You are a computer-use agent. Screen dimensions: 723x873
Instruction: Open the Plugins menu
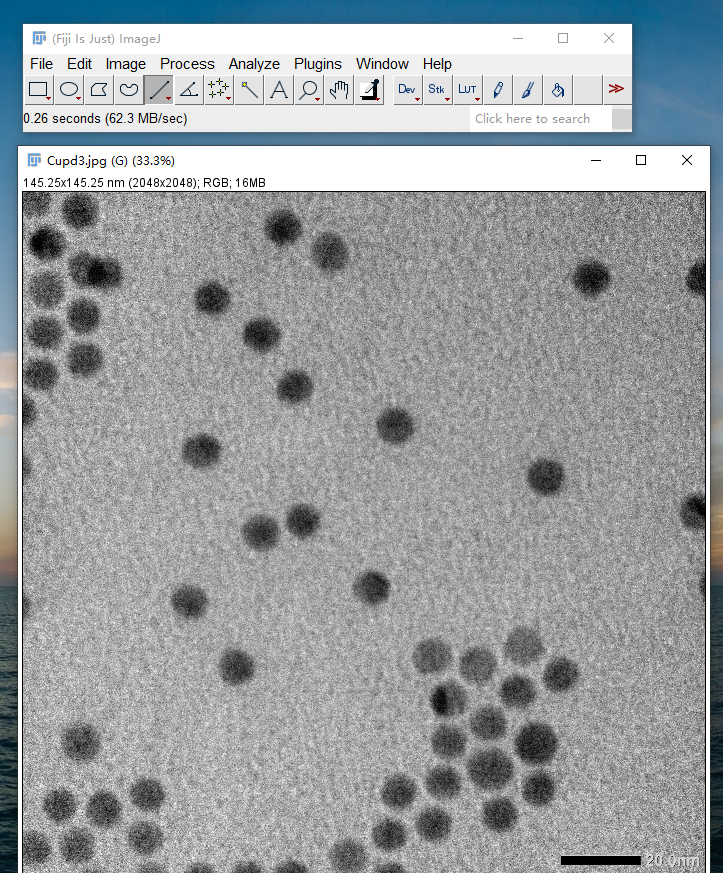(317, 64)
